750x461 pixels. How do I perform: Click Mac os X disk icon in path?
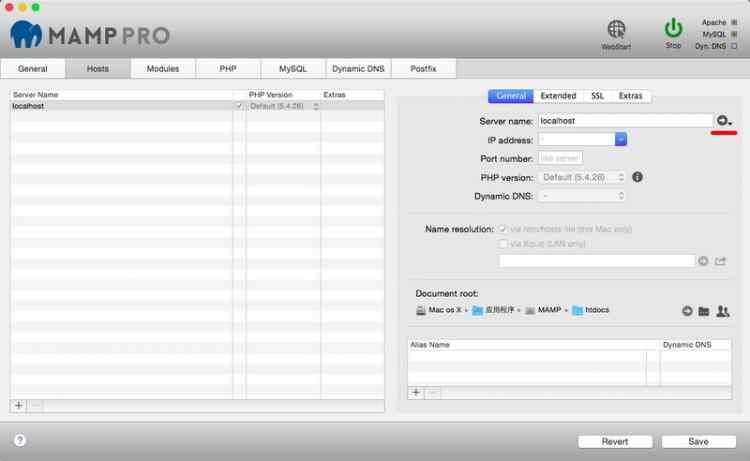click(x=420, y=310)
